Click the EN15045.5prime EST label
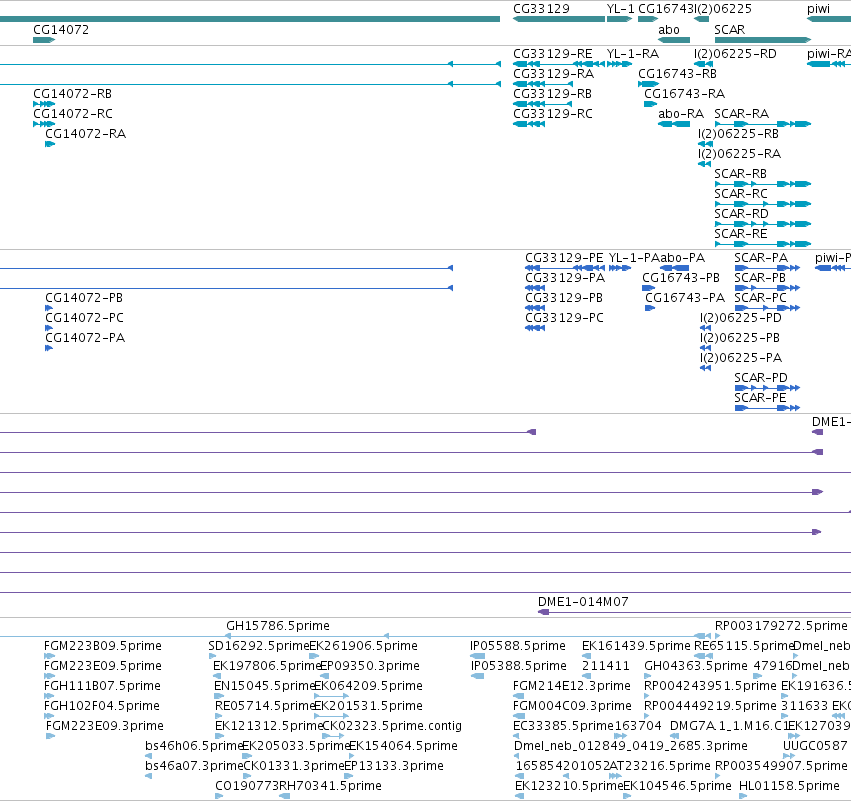This screenshot has height=801, width=851. tap(264, 686)
